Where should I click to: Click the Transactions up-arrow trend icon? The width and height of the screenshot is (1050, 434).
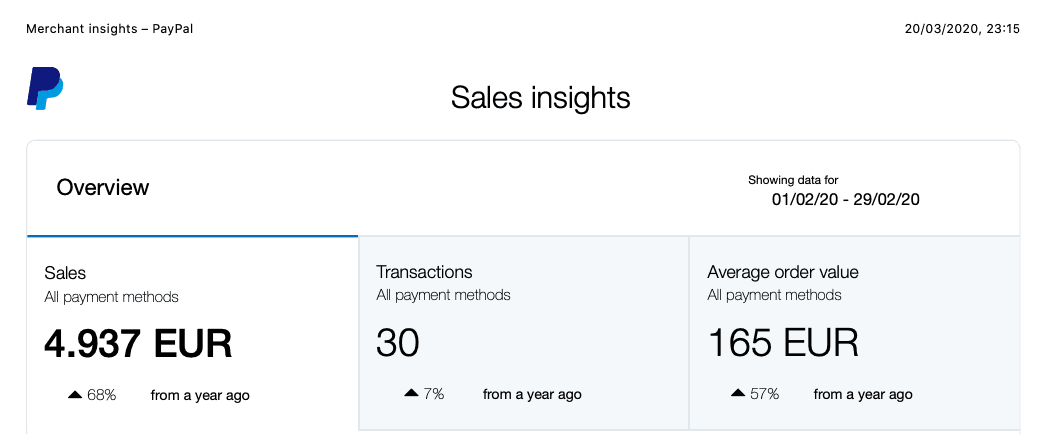[x=411, y=394]
